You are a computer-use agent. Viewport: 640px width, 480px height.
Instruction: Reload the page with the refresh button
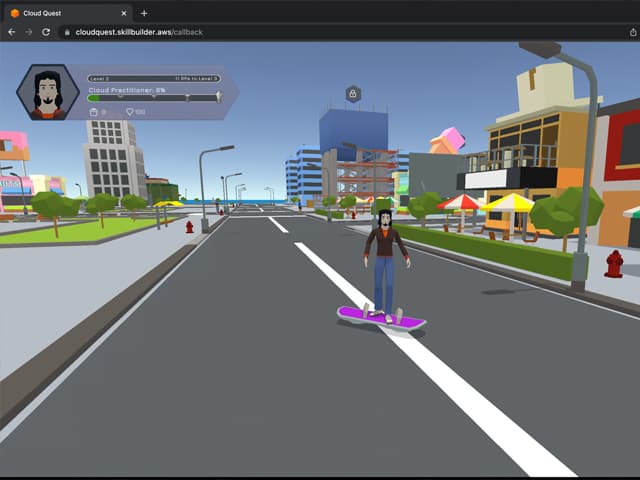pos(46,32)
